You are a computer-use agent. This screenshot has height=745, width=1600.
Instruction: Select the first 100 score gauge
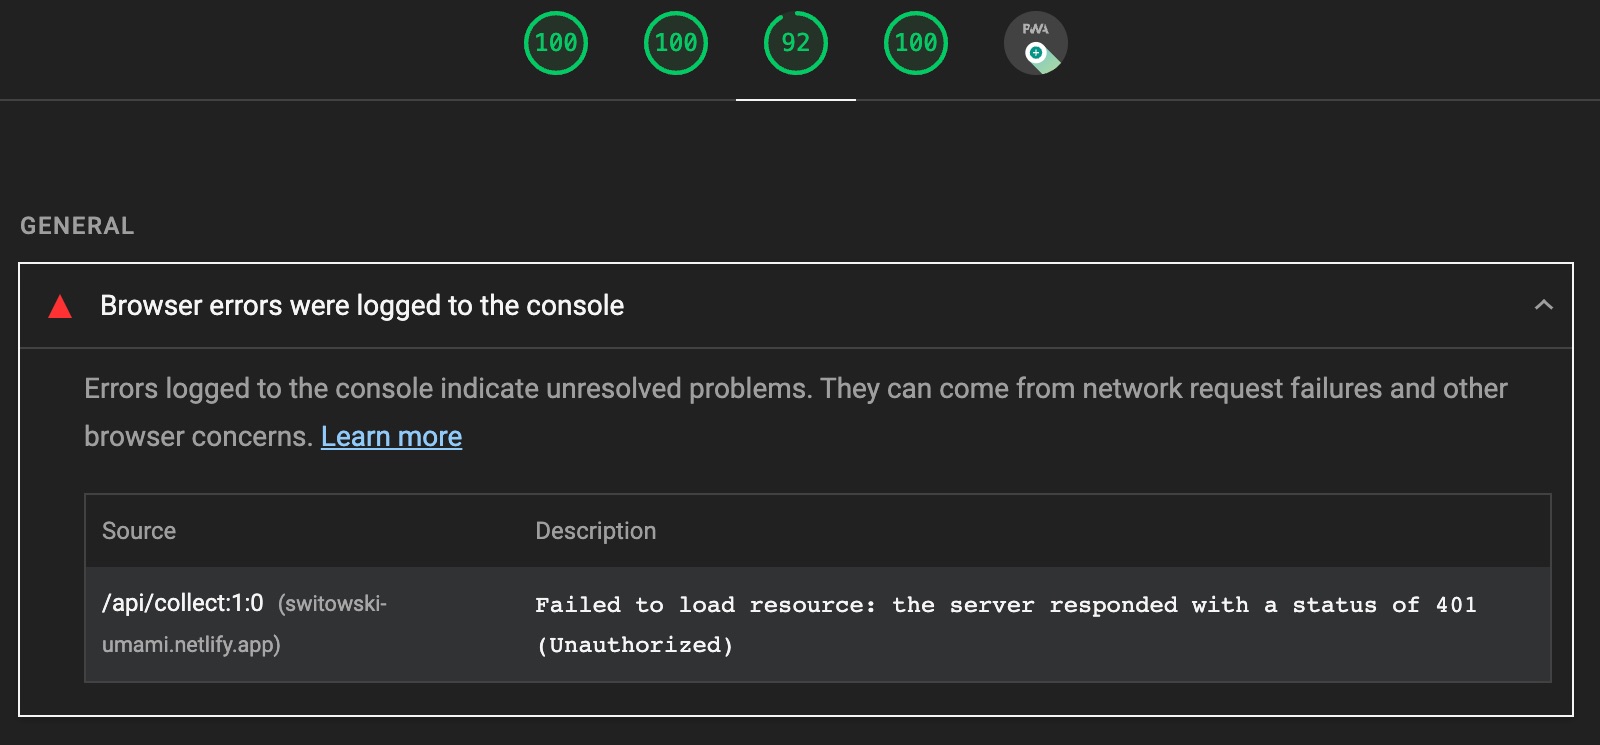pos(557,43)
